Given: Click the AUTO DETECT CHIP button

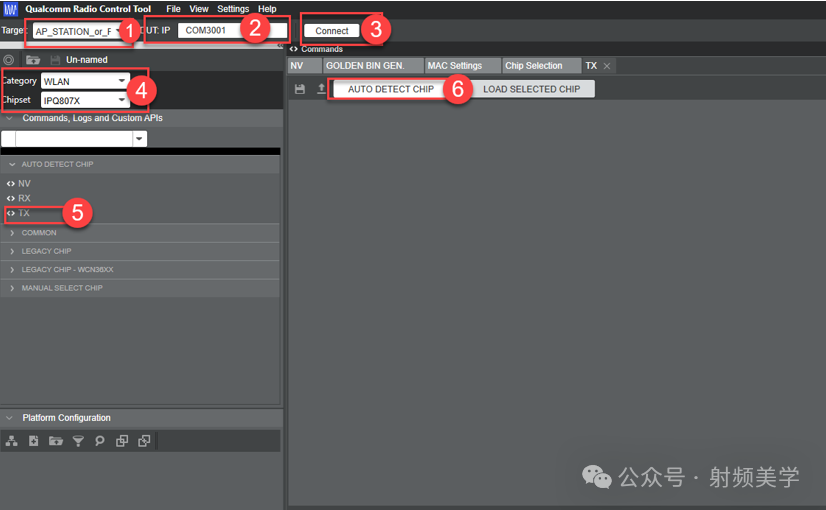Looking at the screenshot, I should 391,89.
